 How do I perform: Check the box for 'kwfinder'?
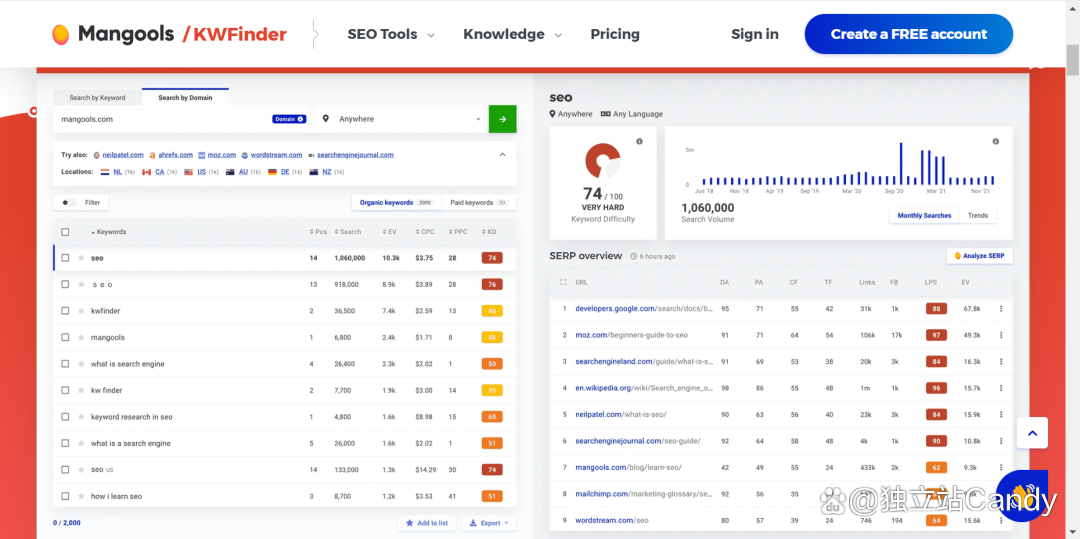pos(65,310)
